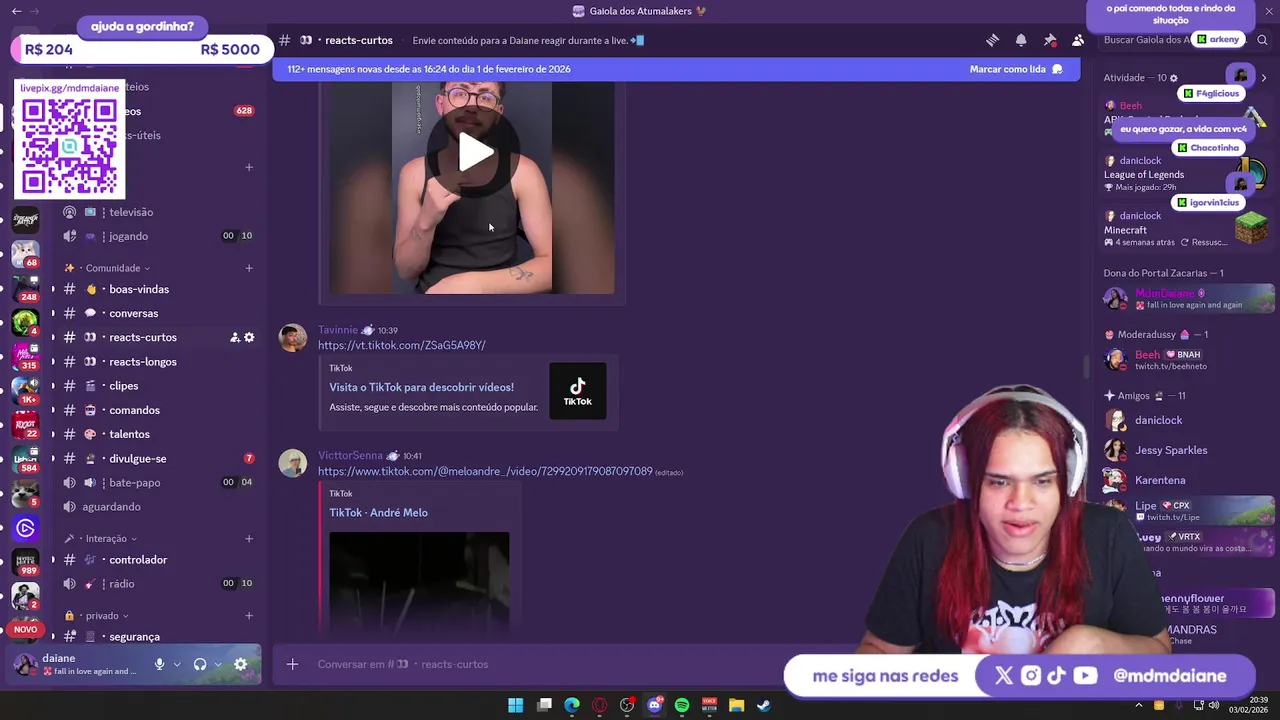
Task: Mute the microphone
Action: click(x=159, y=664)
